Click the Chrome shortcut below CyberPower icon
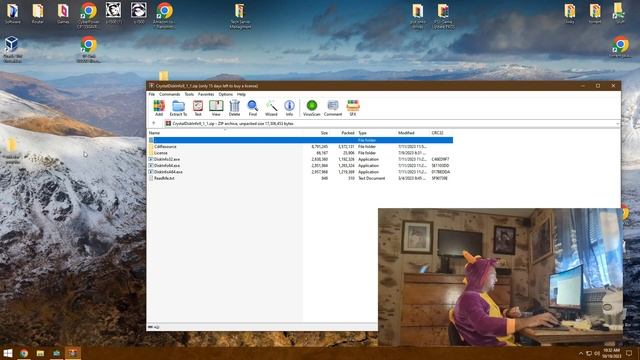This screenshot has width=640, height=360. click(x=88, y=49)
